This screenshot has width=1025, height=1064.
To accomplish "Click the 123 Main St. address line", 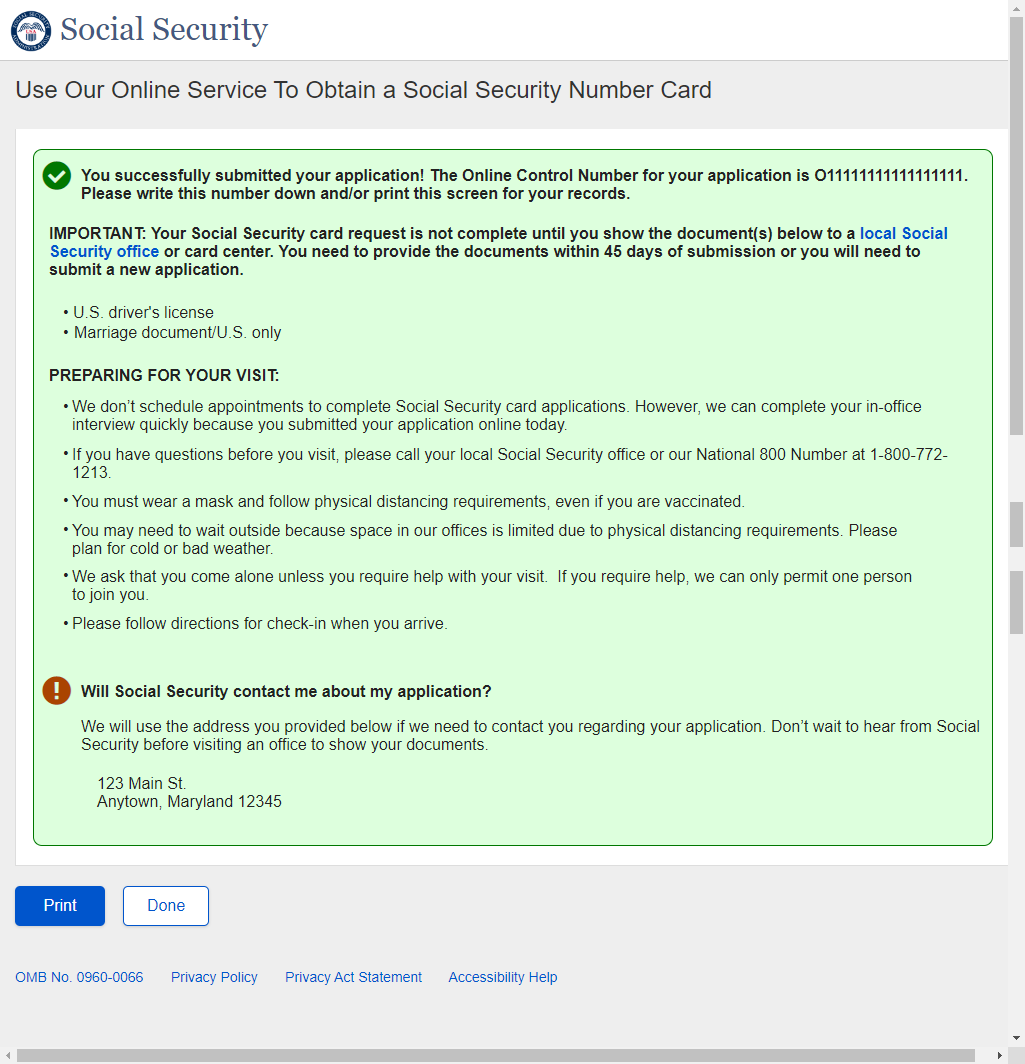I will coord(142,783).
